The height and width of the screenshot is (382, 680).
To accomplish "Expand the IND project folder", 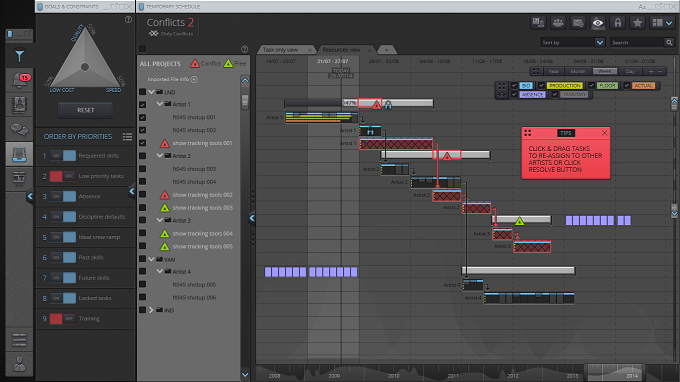I will click(x=151, y=310).
